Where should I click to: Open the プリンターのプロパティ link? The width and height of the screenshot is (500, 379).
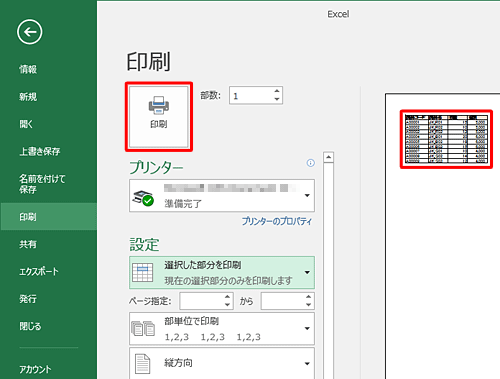(x=277, y=221)
